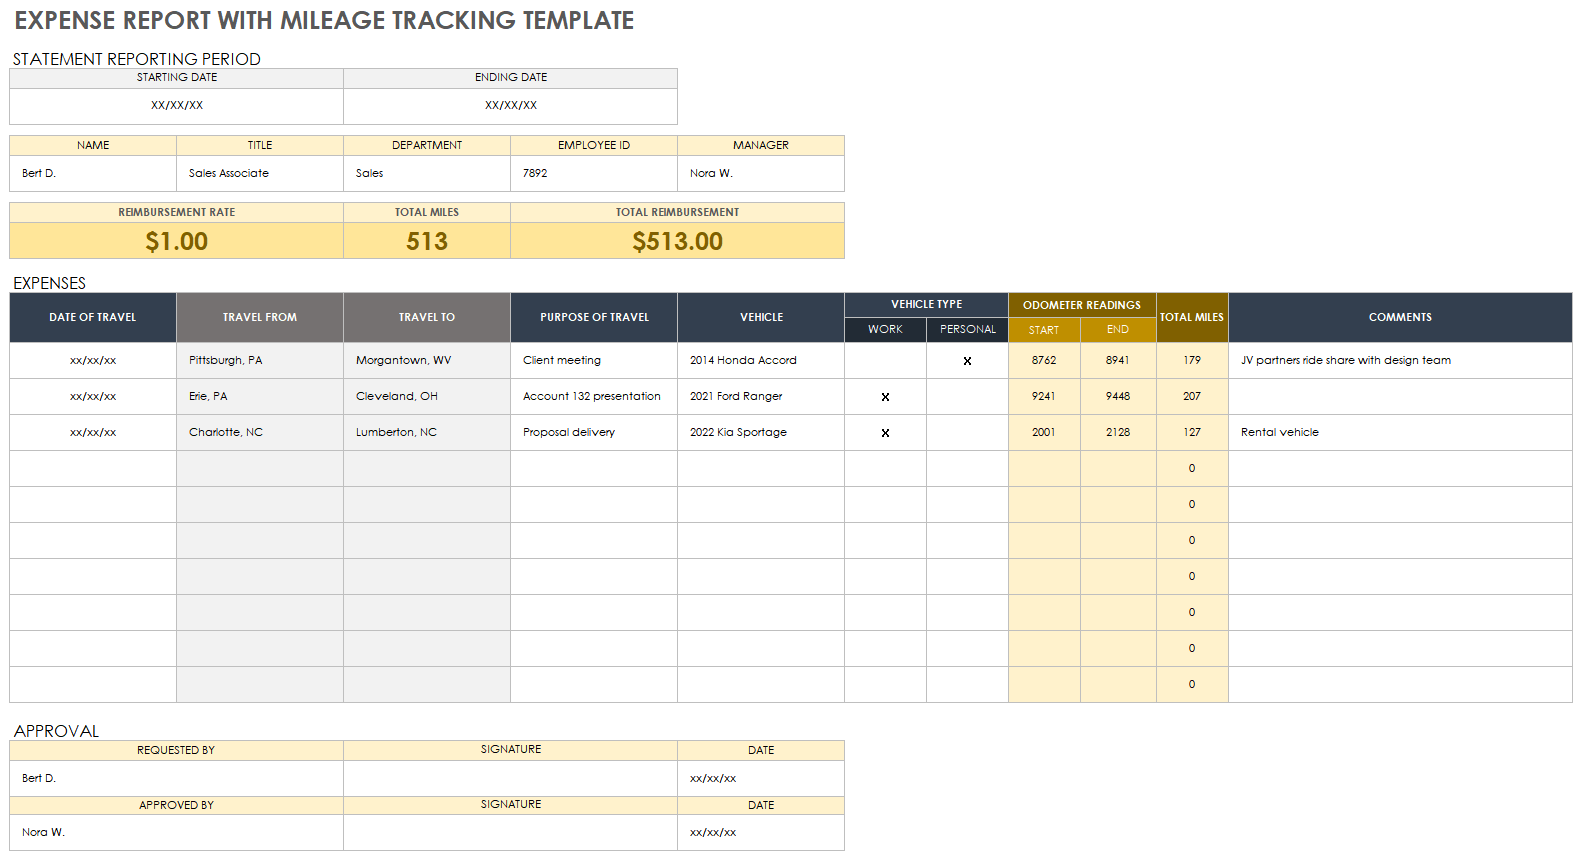Viewport: 1581px width, 857px height.
Task: Click the $1.00 reimbursement rate cell
Action: click(177, 241)
